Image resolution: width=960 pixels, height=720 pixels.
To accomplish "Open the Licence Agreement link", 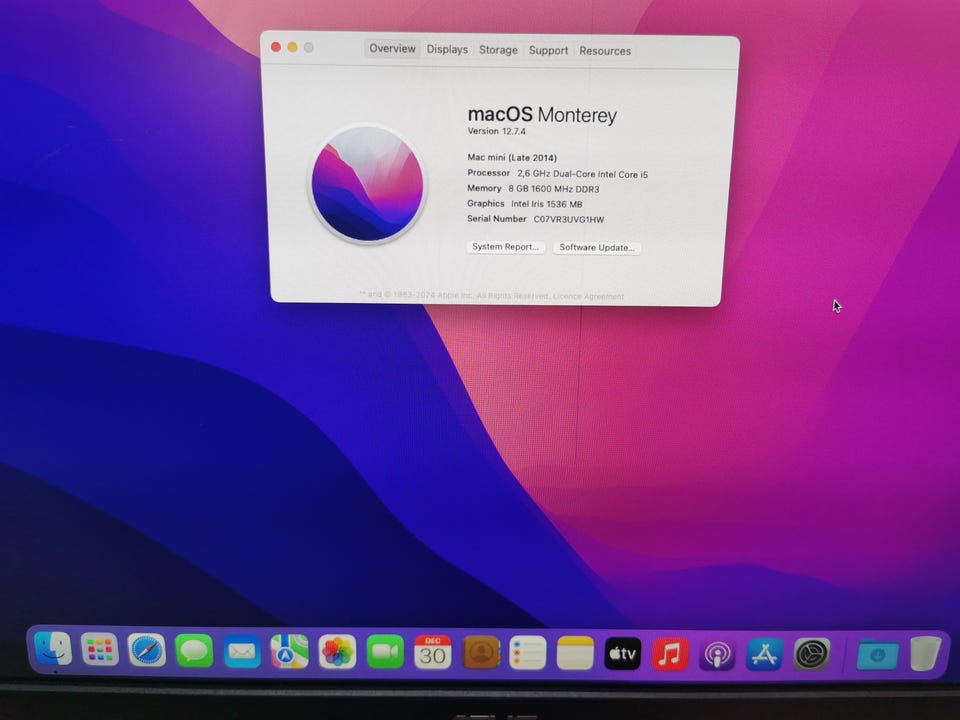I will 588,296.
